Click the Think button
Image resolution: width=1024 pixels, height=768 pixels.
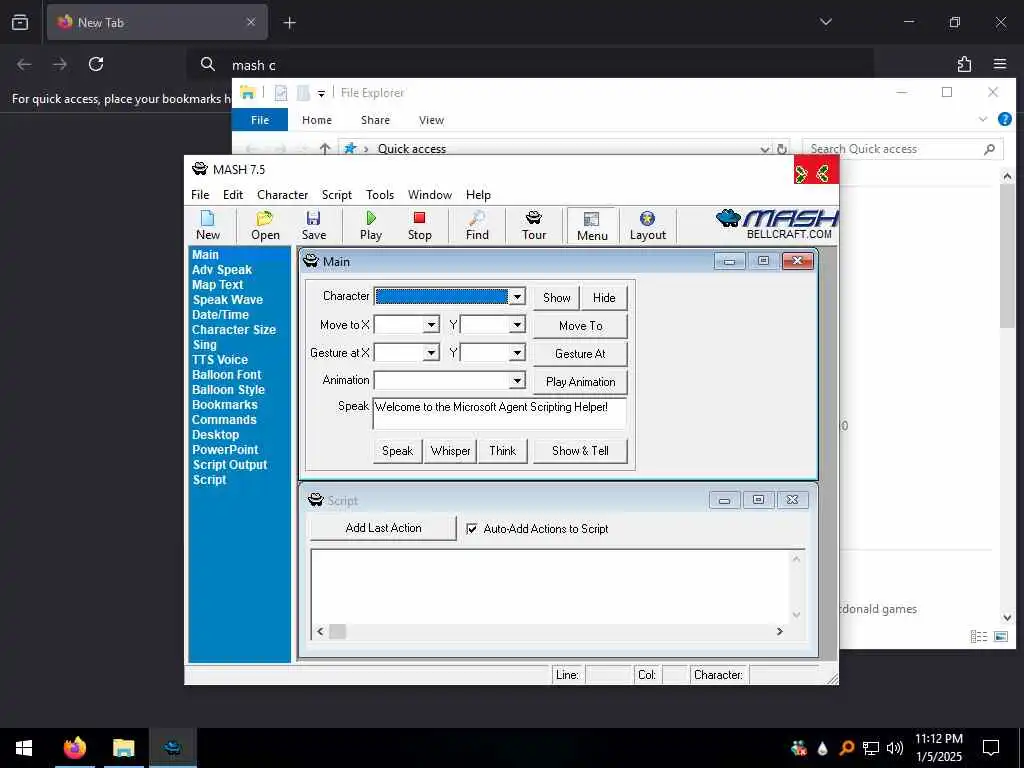click(502, 451)
